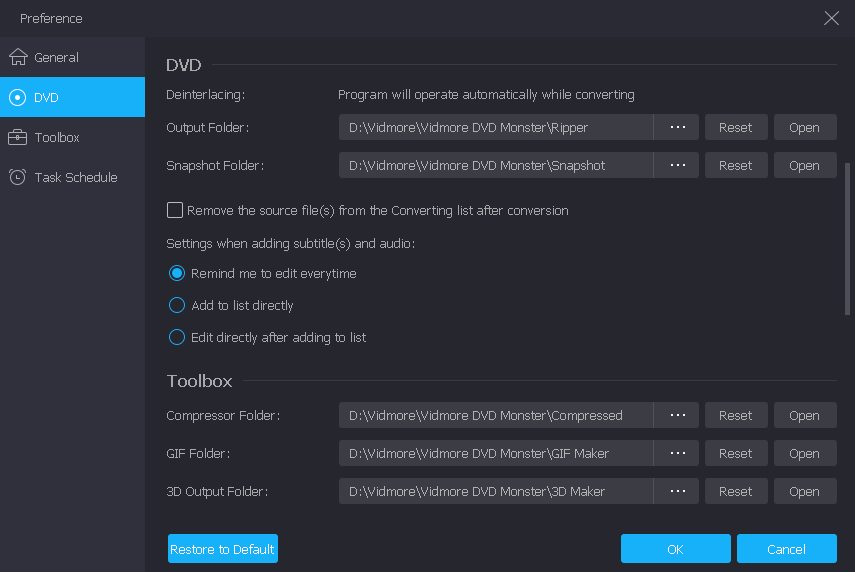
Task: Click the General home icon in sidebar
Action: click(x=17, y=57)
